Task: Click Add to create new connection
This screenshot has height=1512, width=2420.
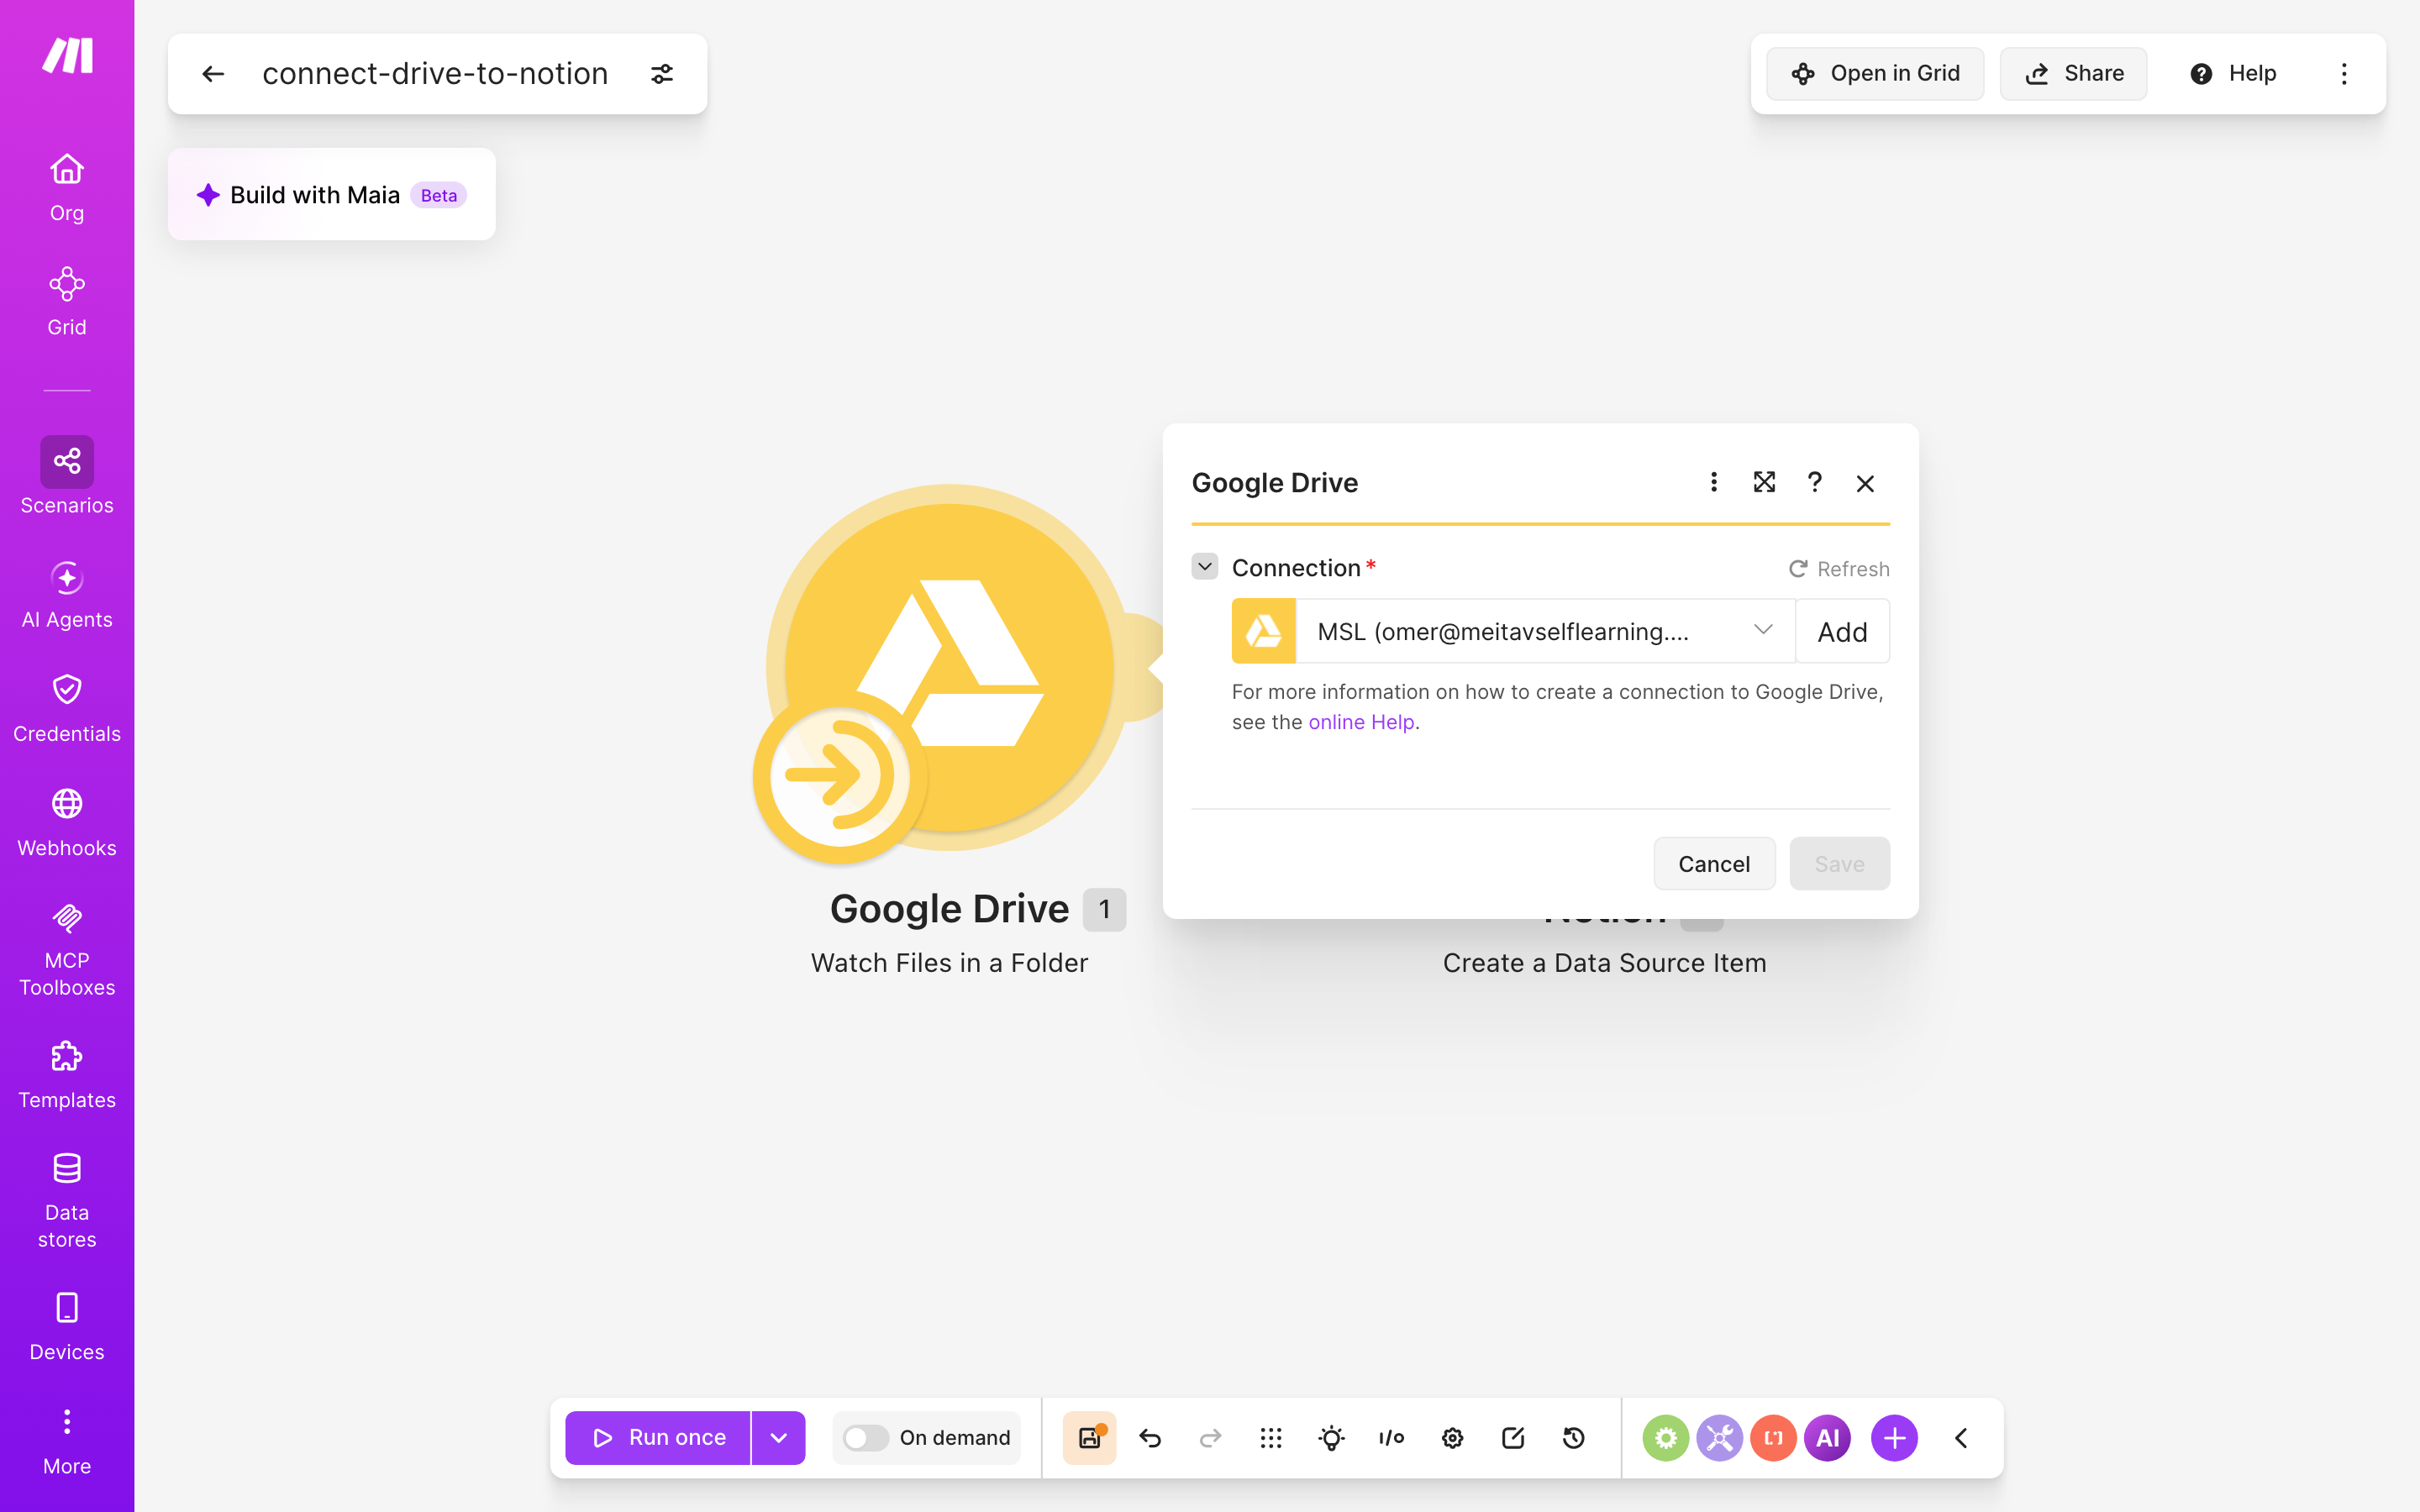Action: click(1842, 631)
